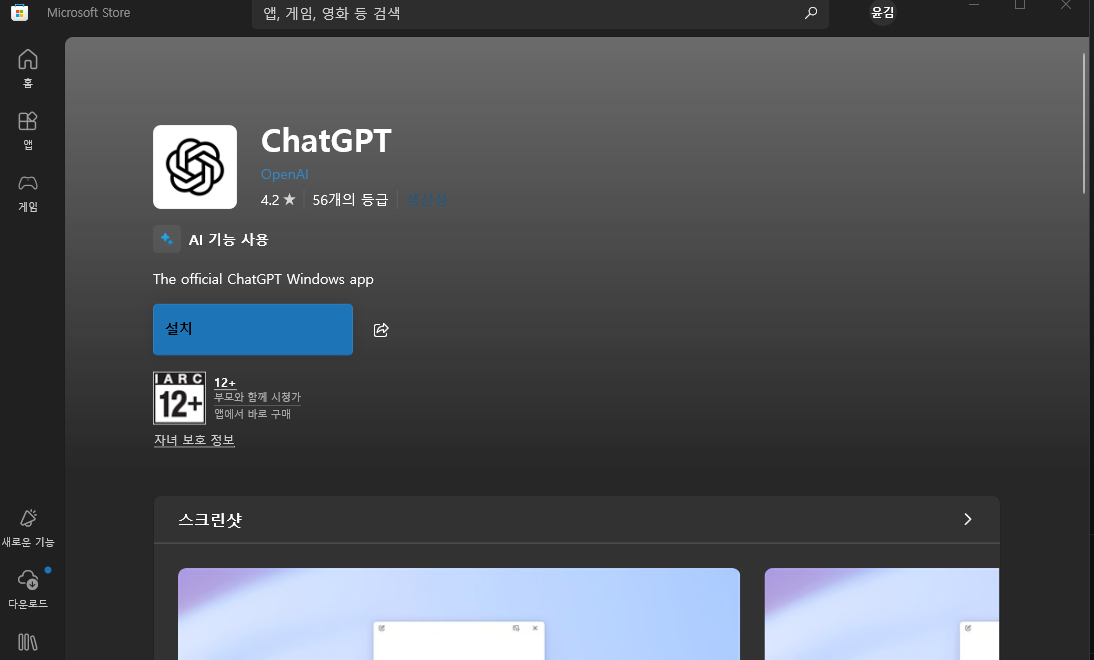Open the 56 ratings link
1094x660 pixels.
(350, 200)
